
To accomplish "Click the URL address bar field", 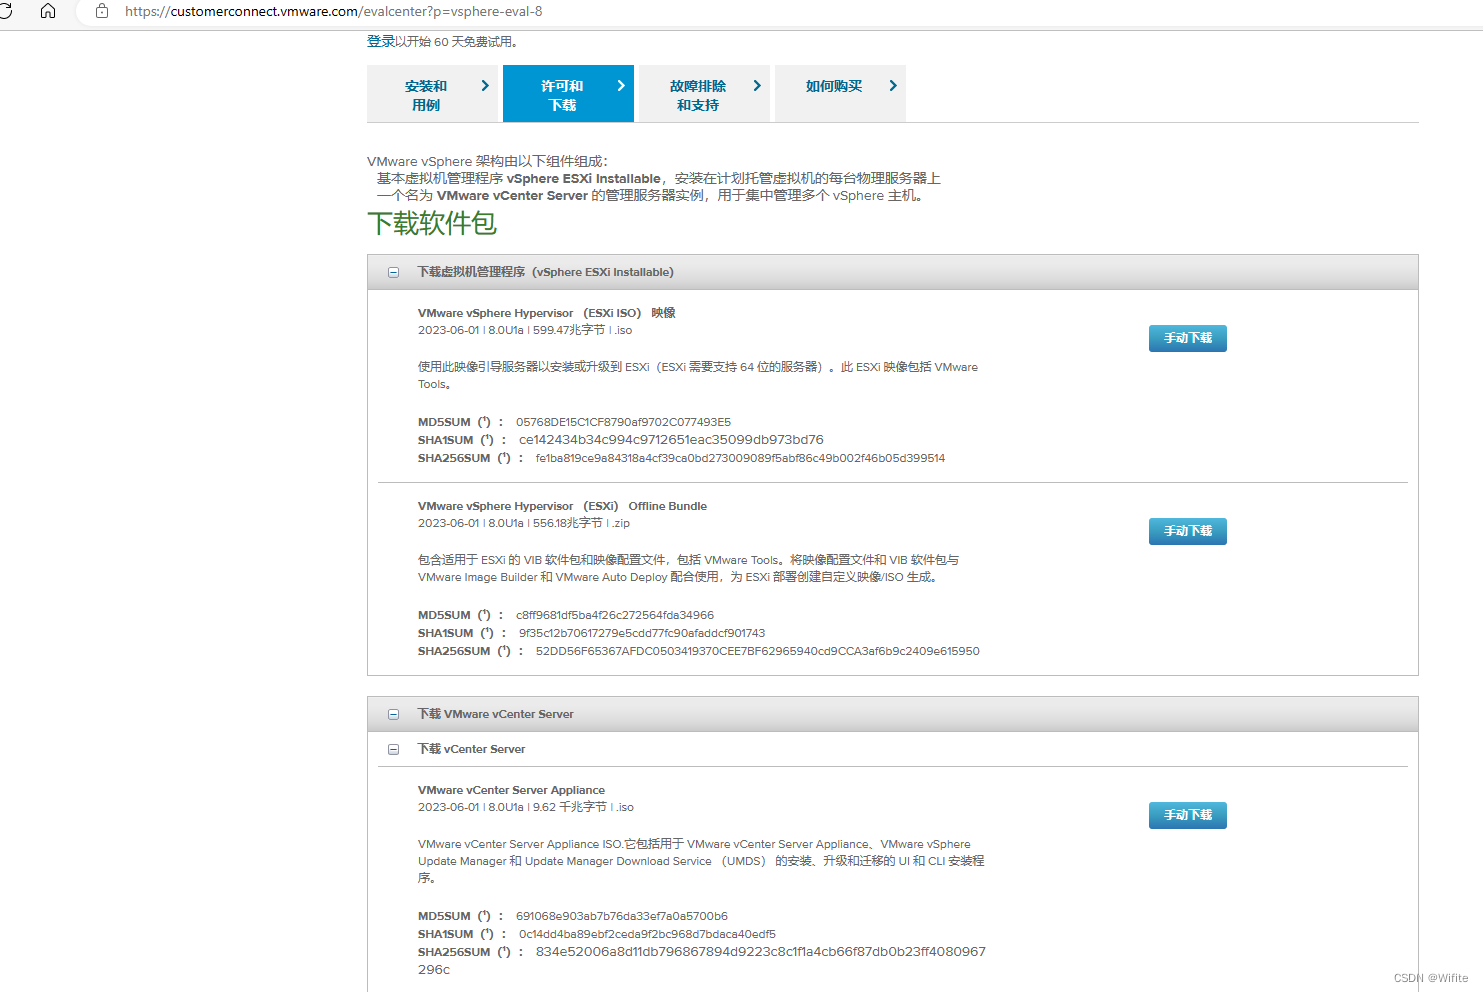I will tap(780, 11).
